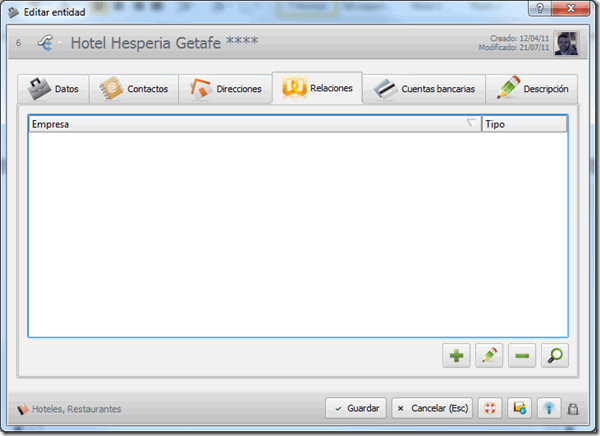Click the Guardar button
The image size is (600, 436).
click(356, 408)
